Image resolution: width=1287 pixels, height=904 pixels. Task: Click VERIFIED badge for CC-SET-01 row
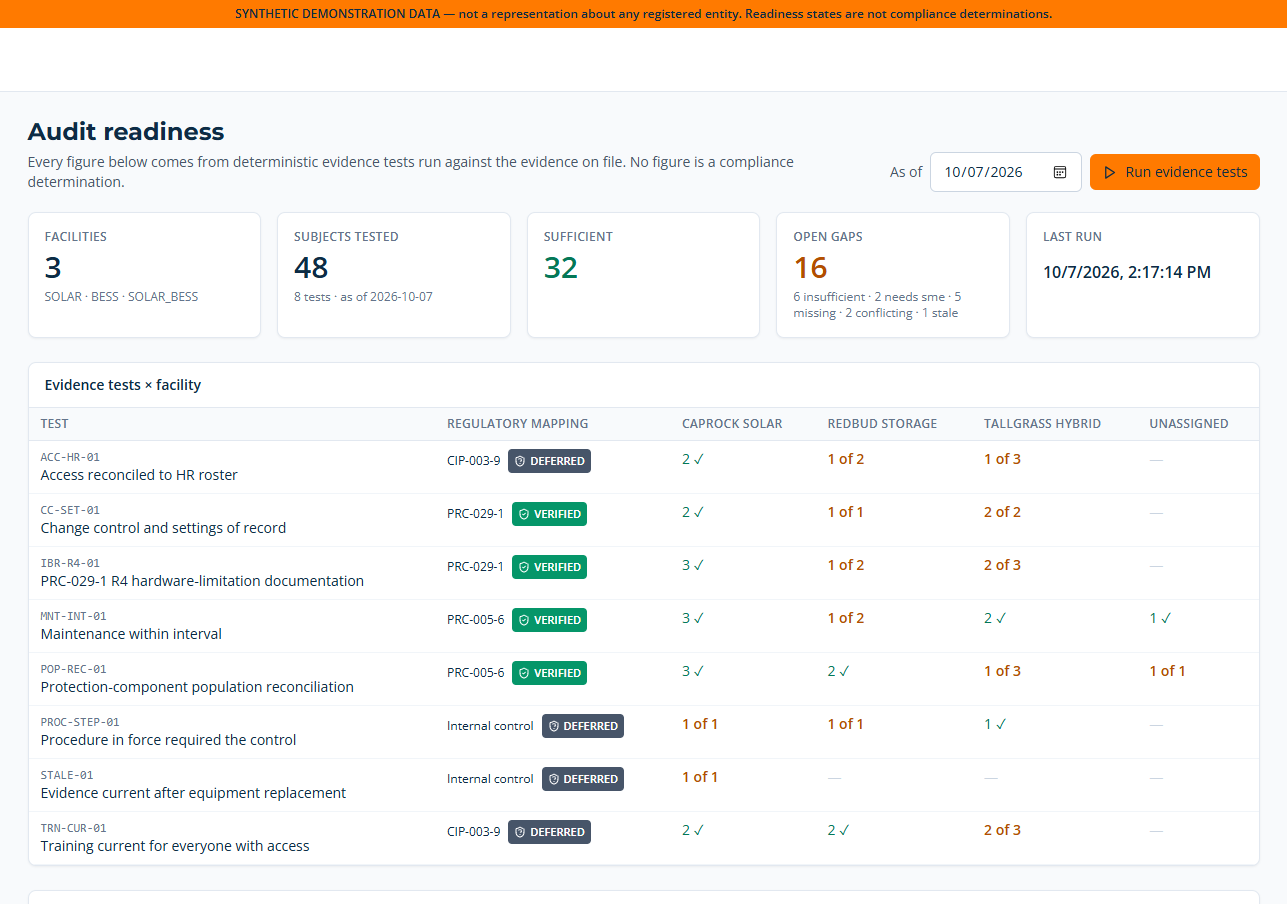pos(549,514)
